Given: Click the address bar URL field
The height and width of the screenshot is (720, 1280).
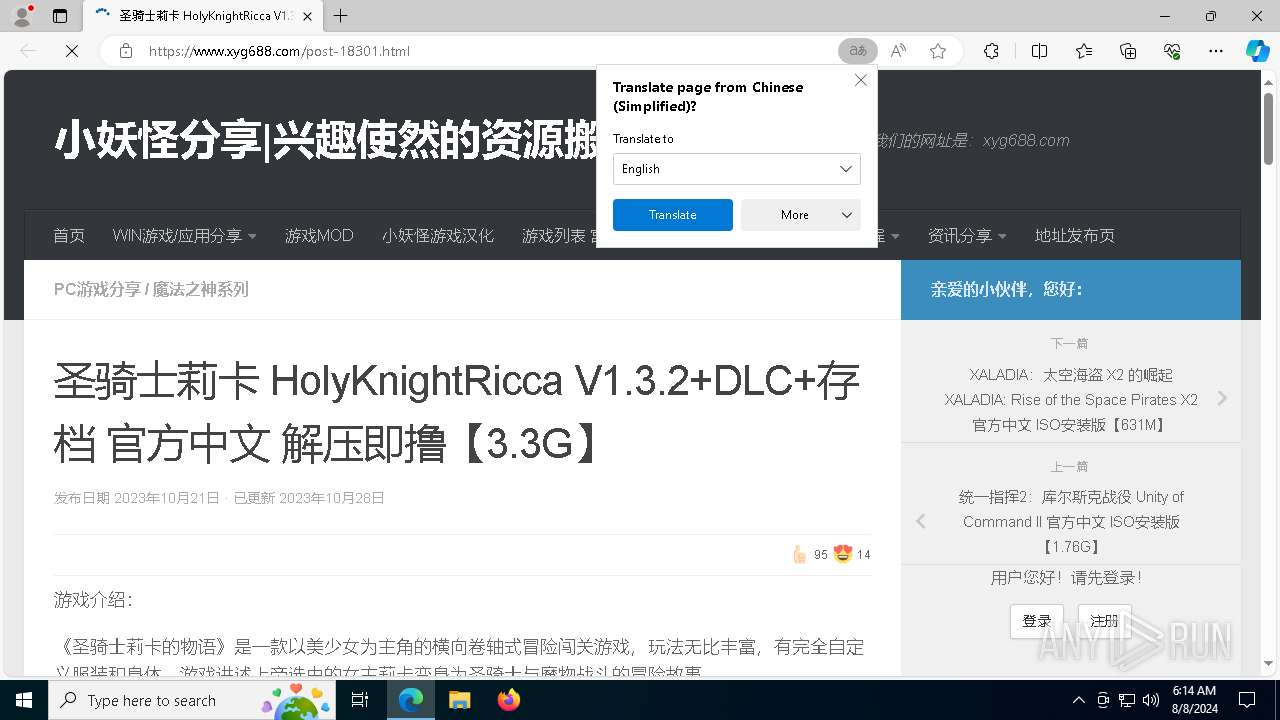Looking at the screenshot, I should pos(480,51).
